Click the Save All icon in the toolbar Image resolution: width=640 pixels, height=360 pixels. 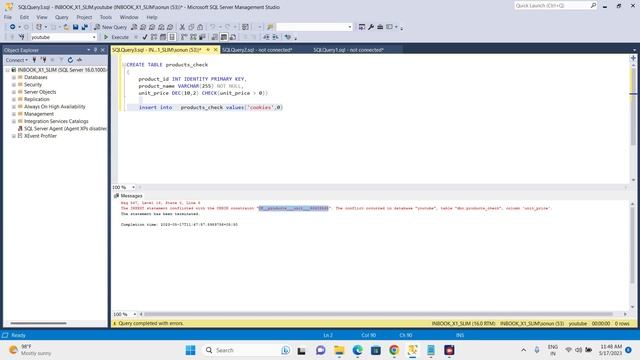tap(84, 27)
